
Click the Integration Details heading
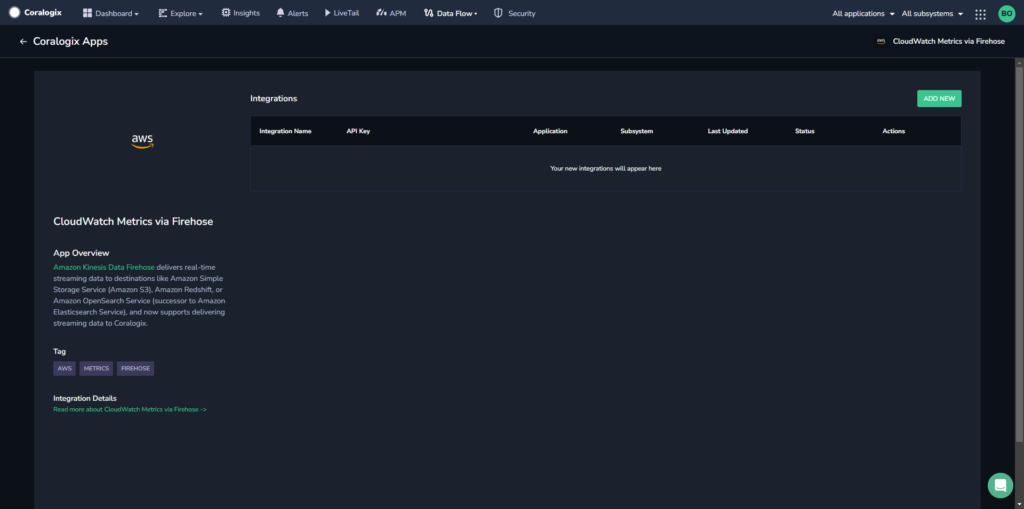[85, 398]
